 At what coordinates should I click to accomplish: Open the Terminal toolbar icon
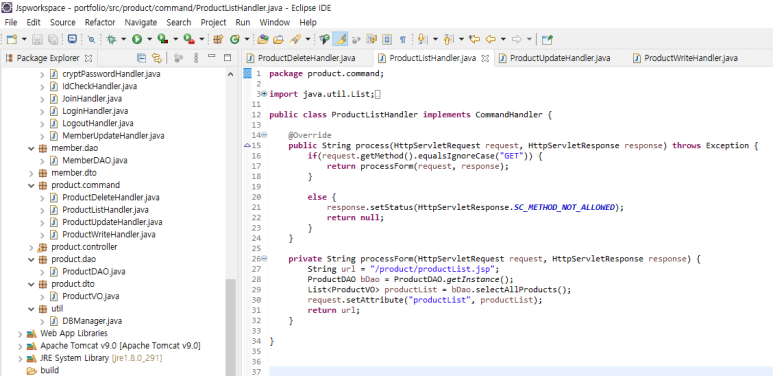pos(72,39)
